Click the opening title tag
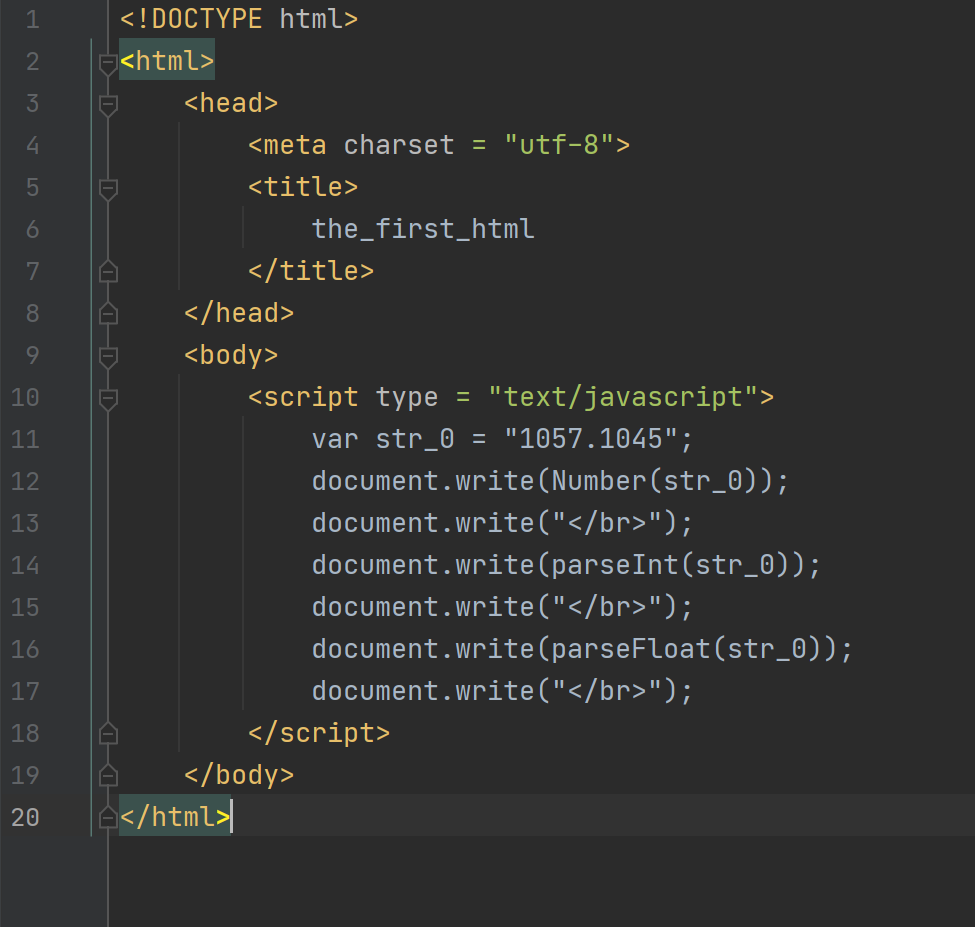 303,187
